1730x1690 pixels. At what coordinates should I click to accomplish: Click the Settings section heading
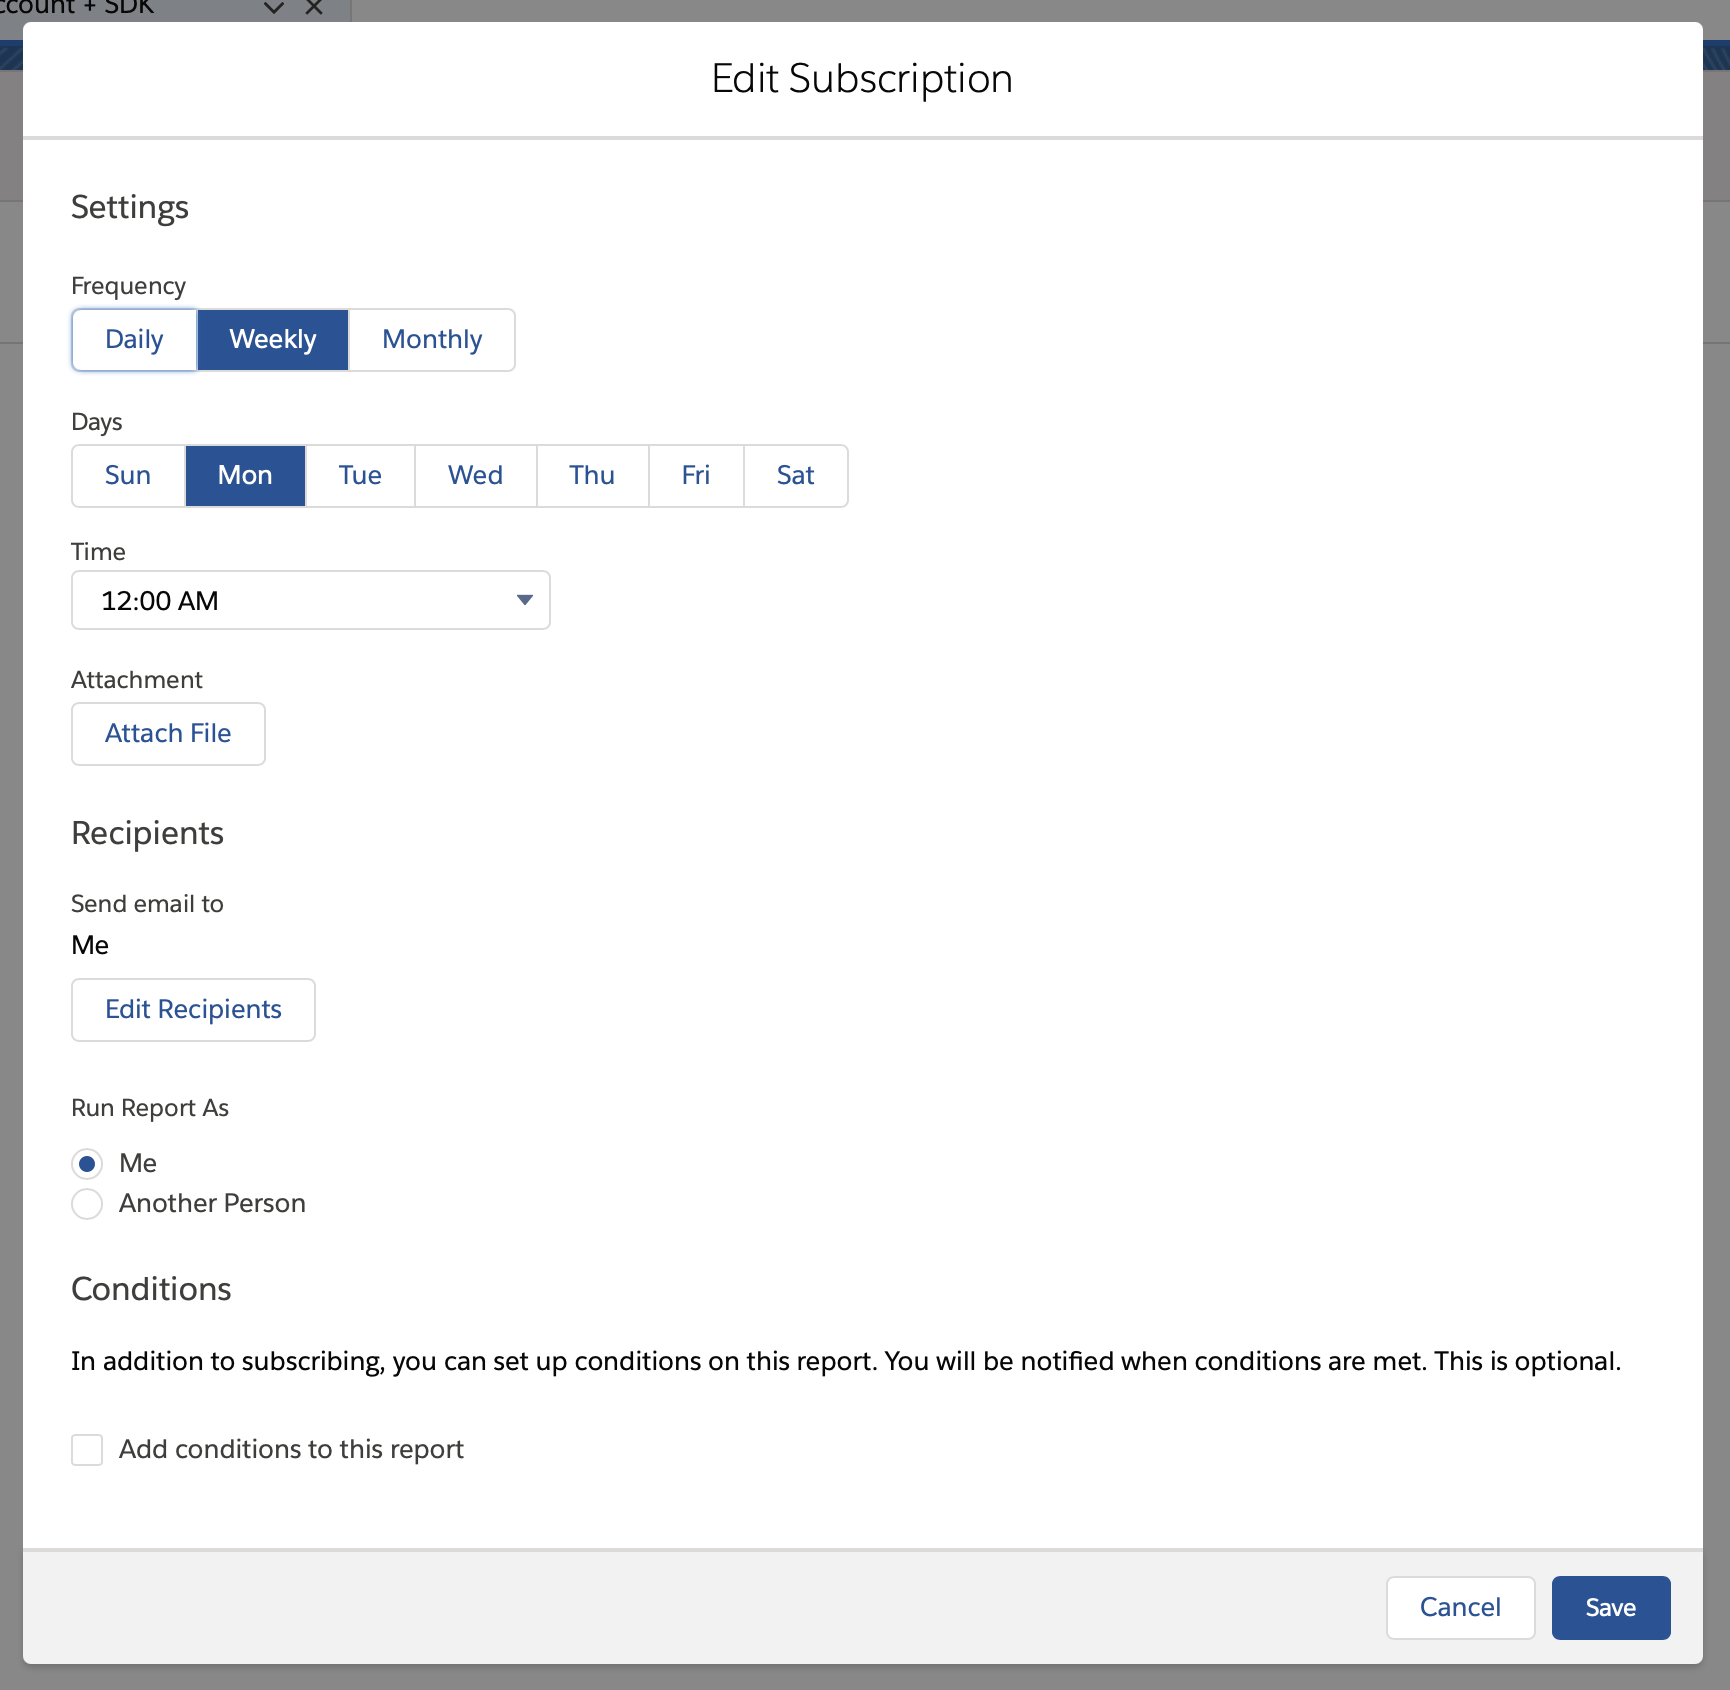130,208
